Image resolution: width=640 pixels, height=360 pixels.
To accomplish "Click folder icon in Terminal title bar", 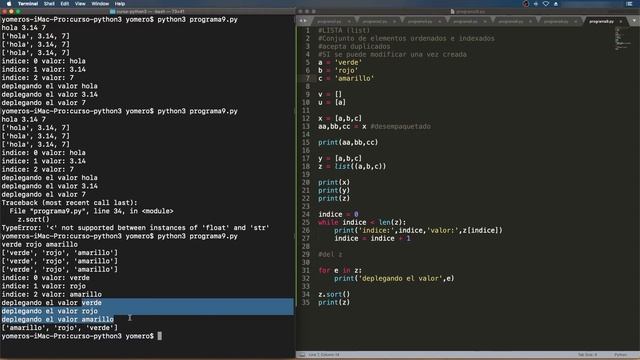I will click(112, 12).
